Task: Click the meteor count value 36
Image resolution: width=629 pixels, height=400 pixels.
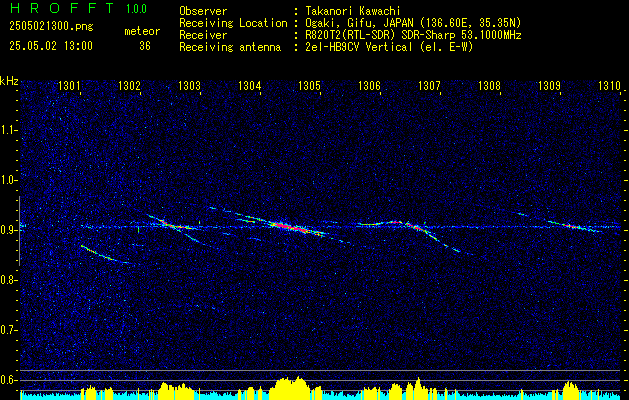Action: (145, 46)
